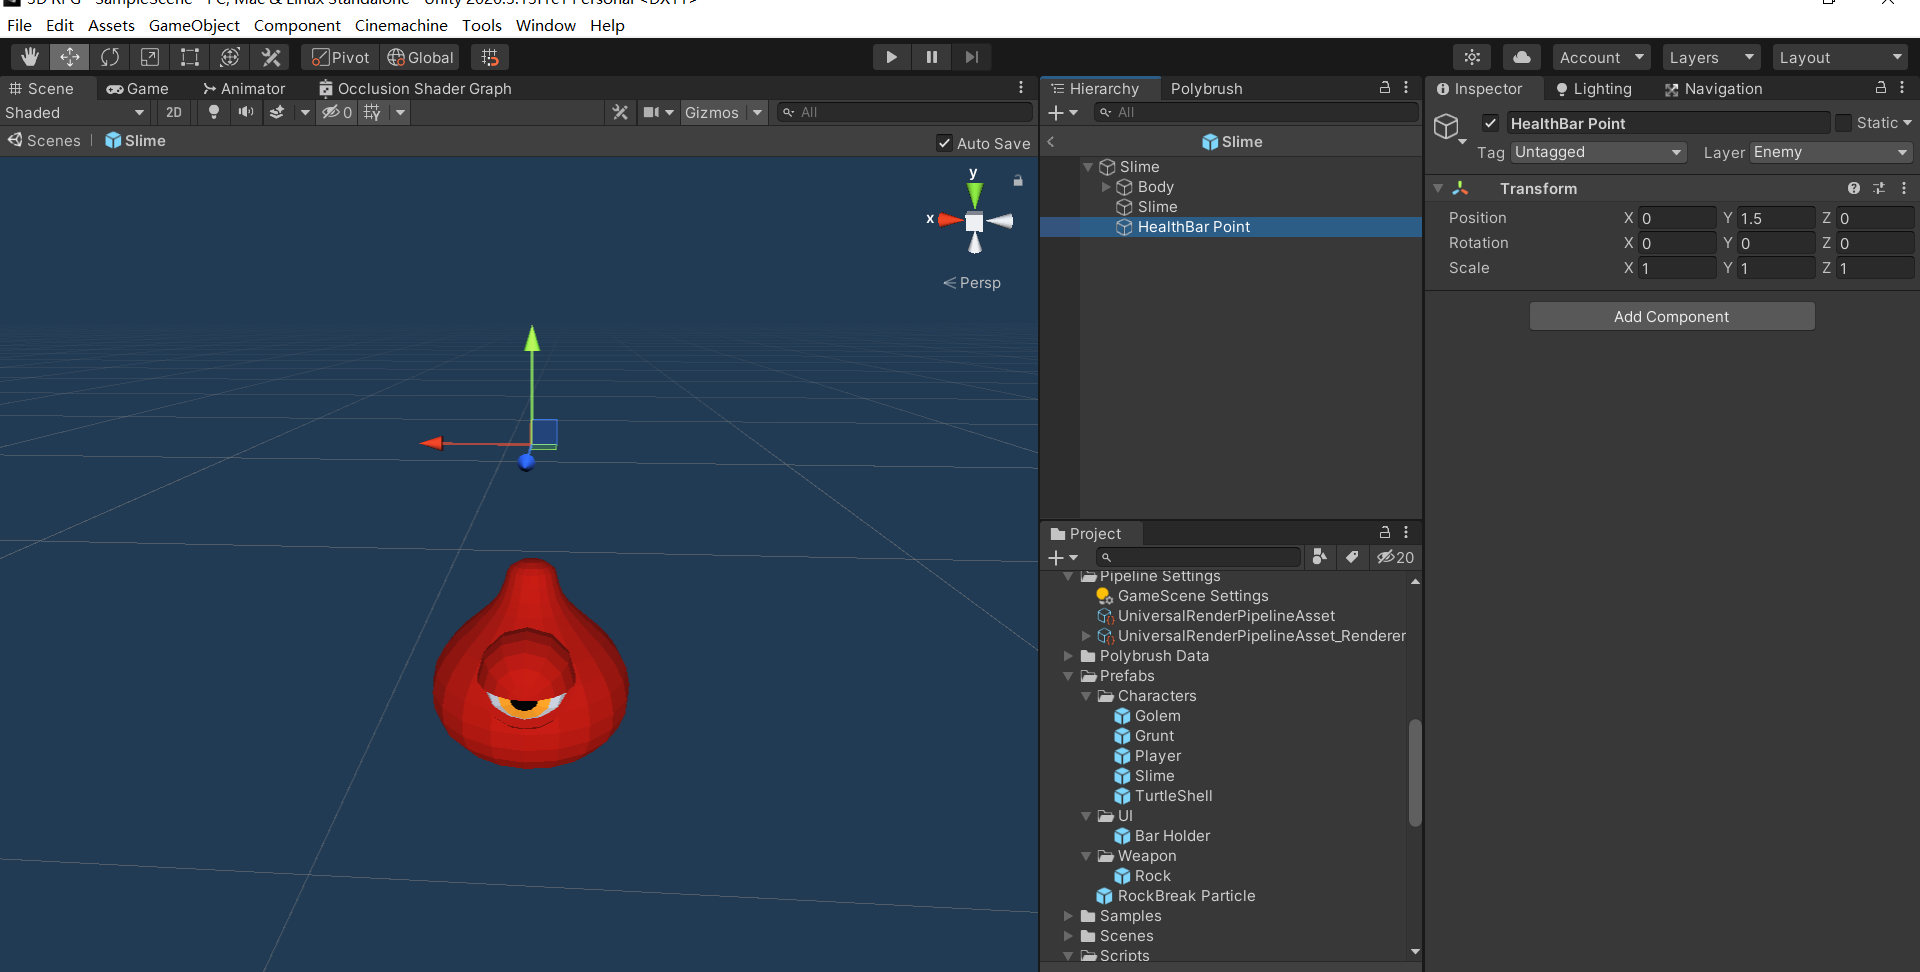Screen dimensions: 1920x972
Task: Open the File menu
Action: pos(19,25)
